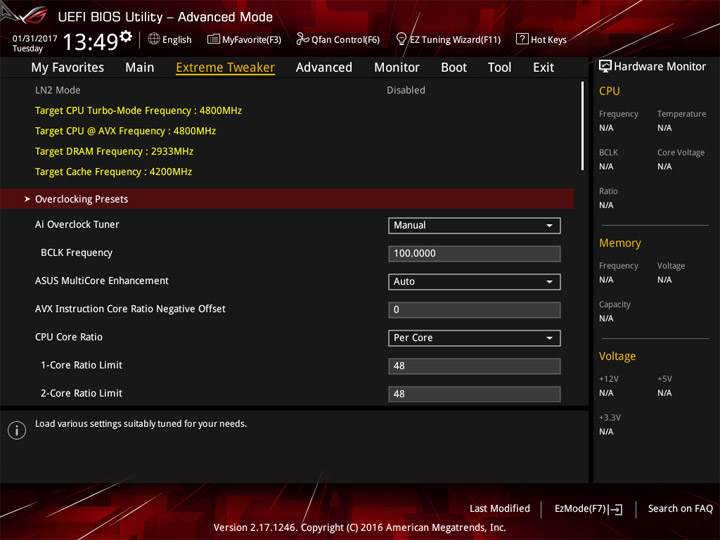
Task: Click Target Cache Frequency : 4200MHz
Action: pos(113,172)
